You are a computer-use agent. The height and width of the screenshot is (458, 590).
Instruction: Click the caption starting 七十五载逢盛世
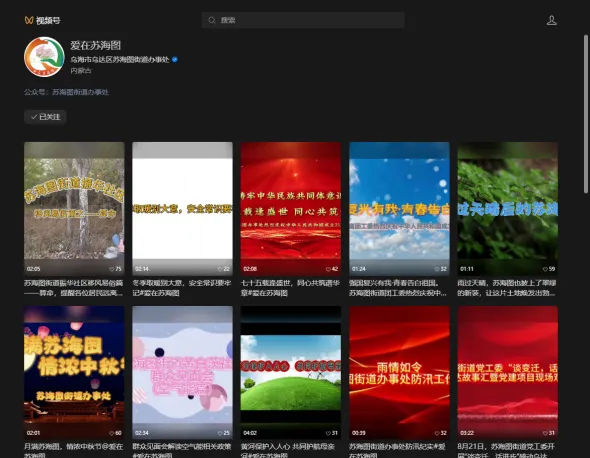[x=290, y=288]
